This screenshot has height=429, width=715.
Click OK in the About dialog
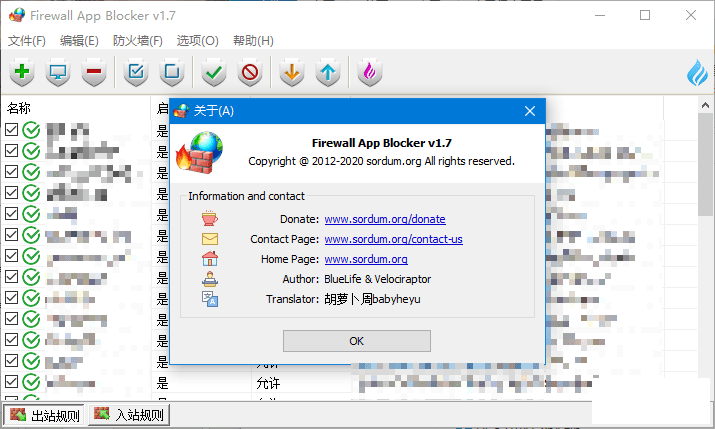tap(357, 341)
